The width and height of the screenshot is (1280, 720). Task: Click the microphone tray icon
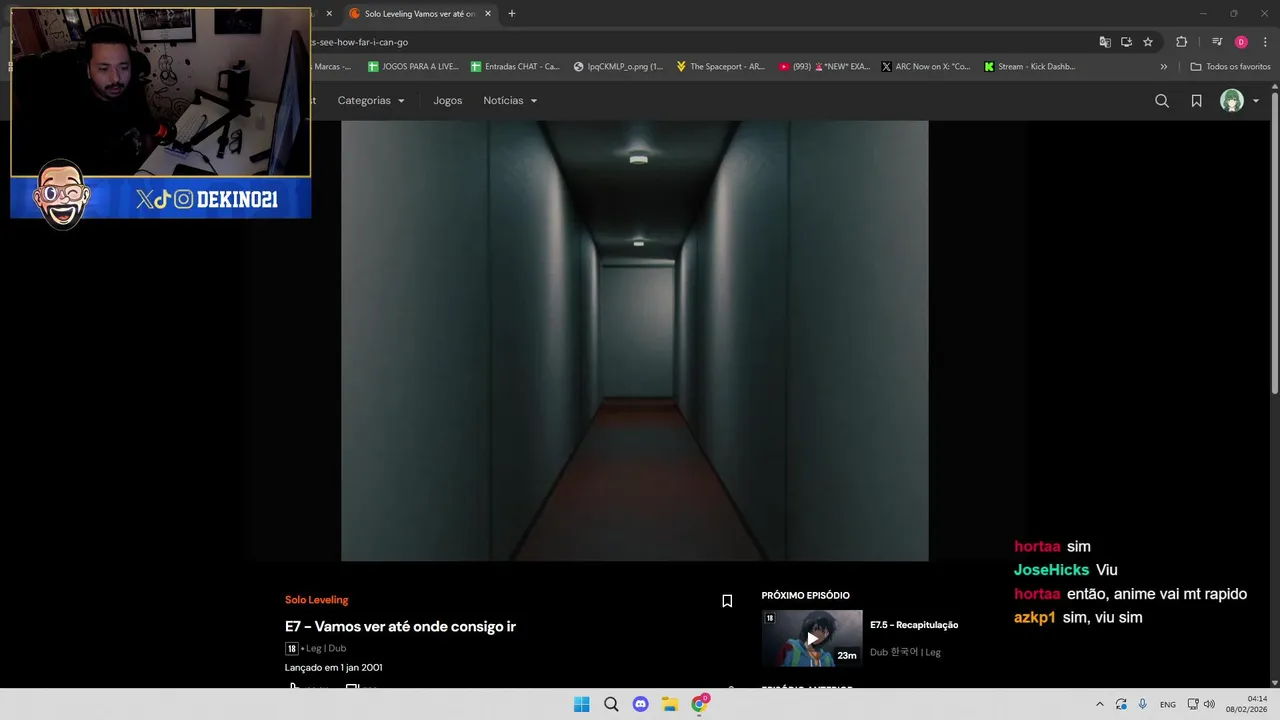pos(1142,704)
